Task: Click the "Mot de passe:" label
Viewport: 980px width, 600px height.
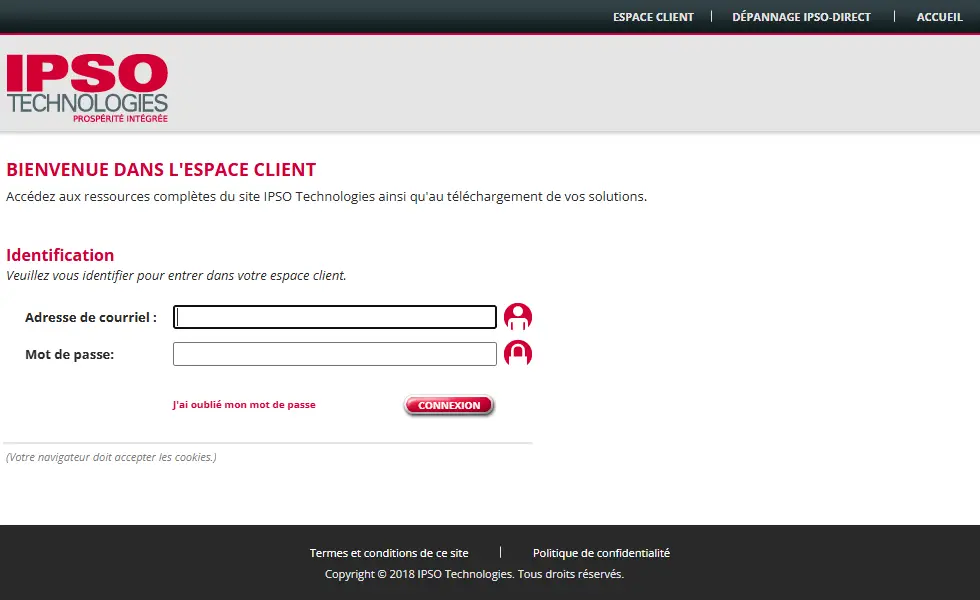Action: [69, 354]
